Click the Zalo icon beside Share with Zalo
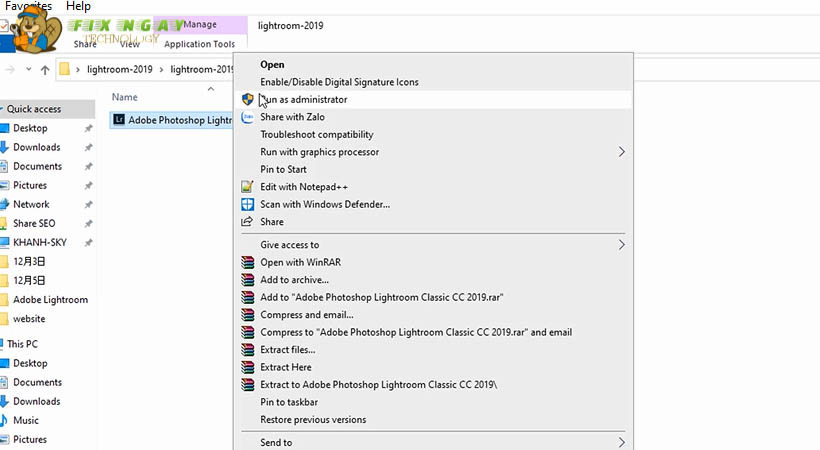820x450 pixels. coord(248,117)
